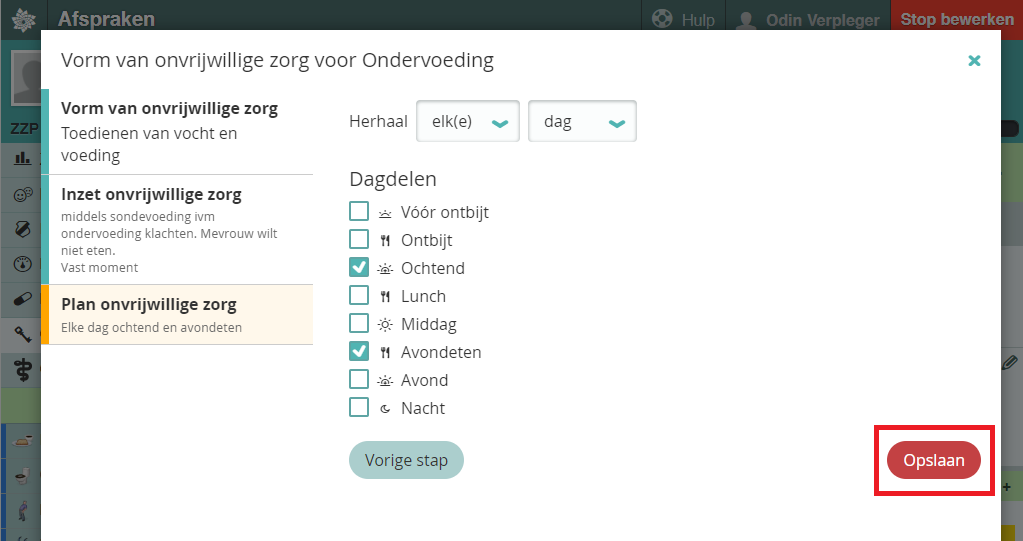Image resolution: width=1023 pixels, height=541 pixels.
Task: Click the caduceus medical sidebar icon
Action: 21,369
